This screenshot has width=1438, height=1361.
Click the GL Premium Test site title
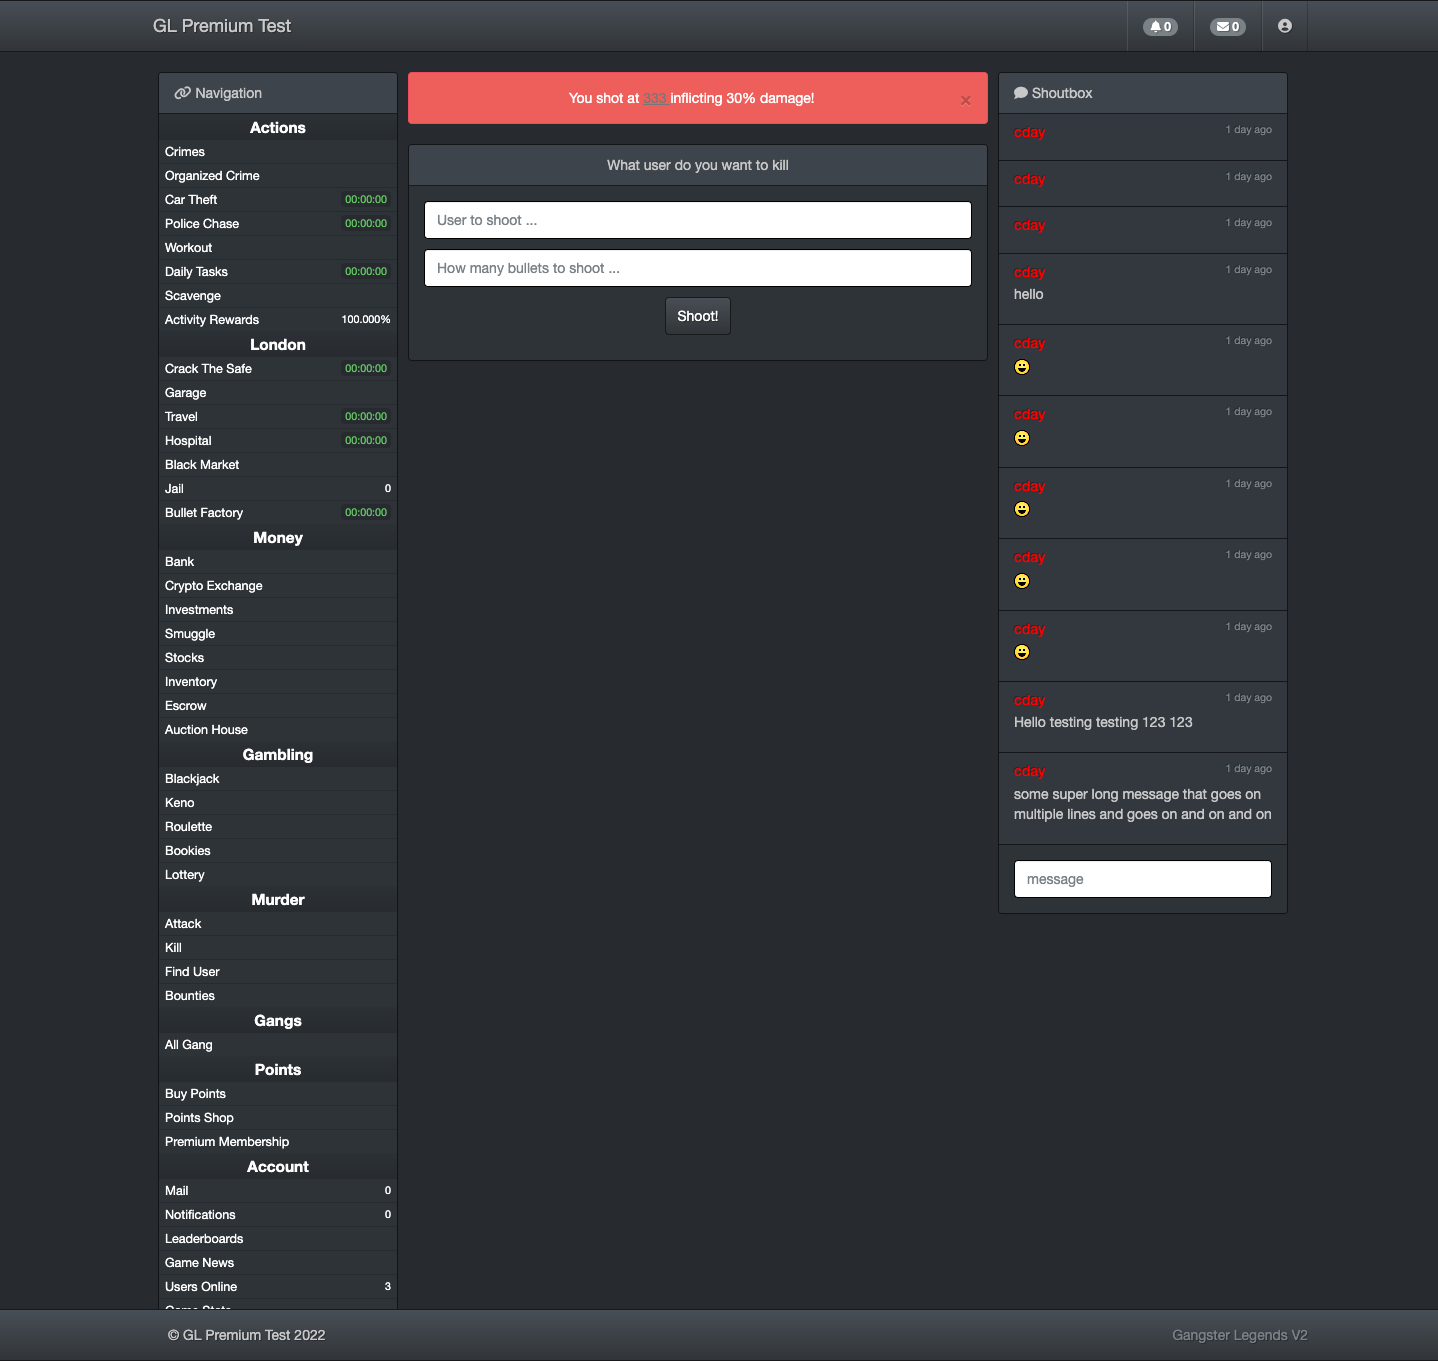222,26
